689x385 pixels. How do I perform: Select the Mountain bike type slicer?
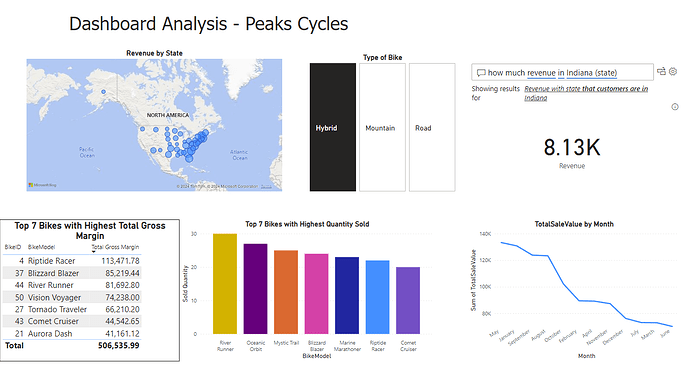(x=382, y=127)
